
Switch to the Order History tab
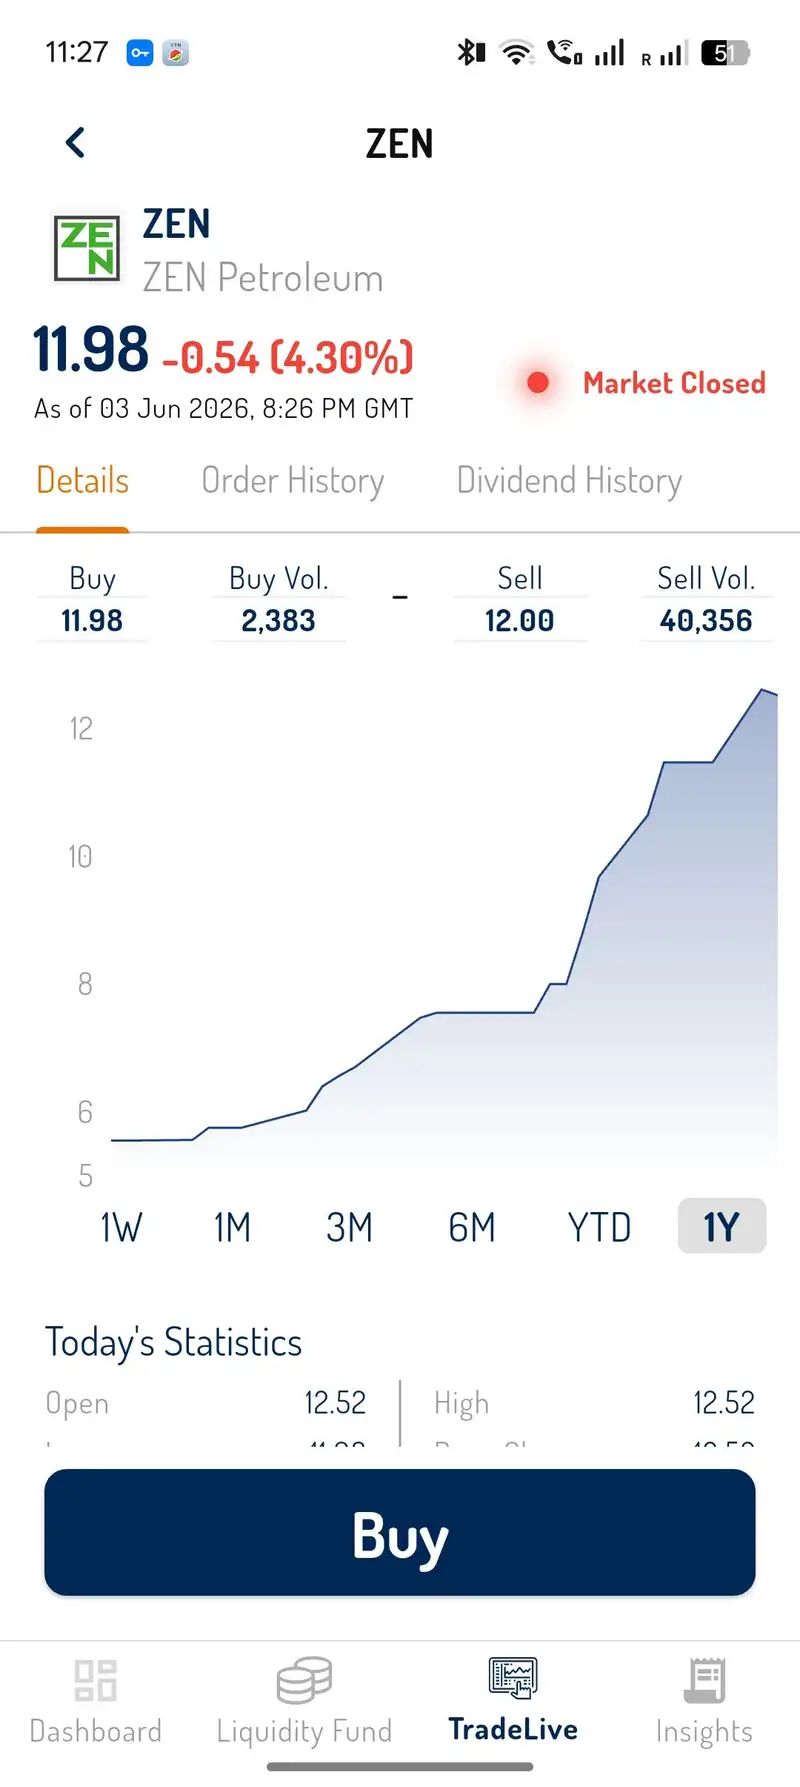[x=293, y=481]
